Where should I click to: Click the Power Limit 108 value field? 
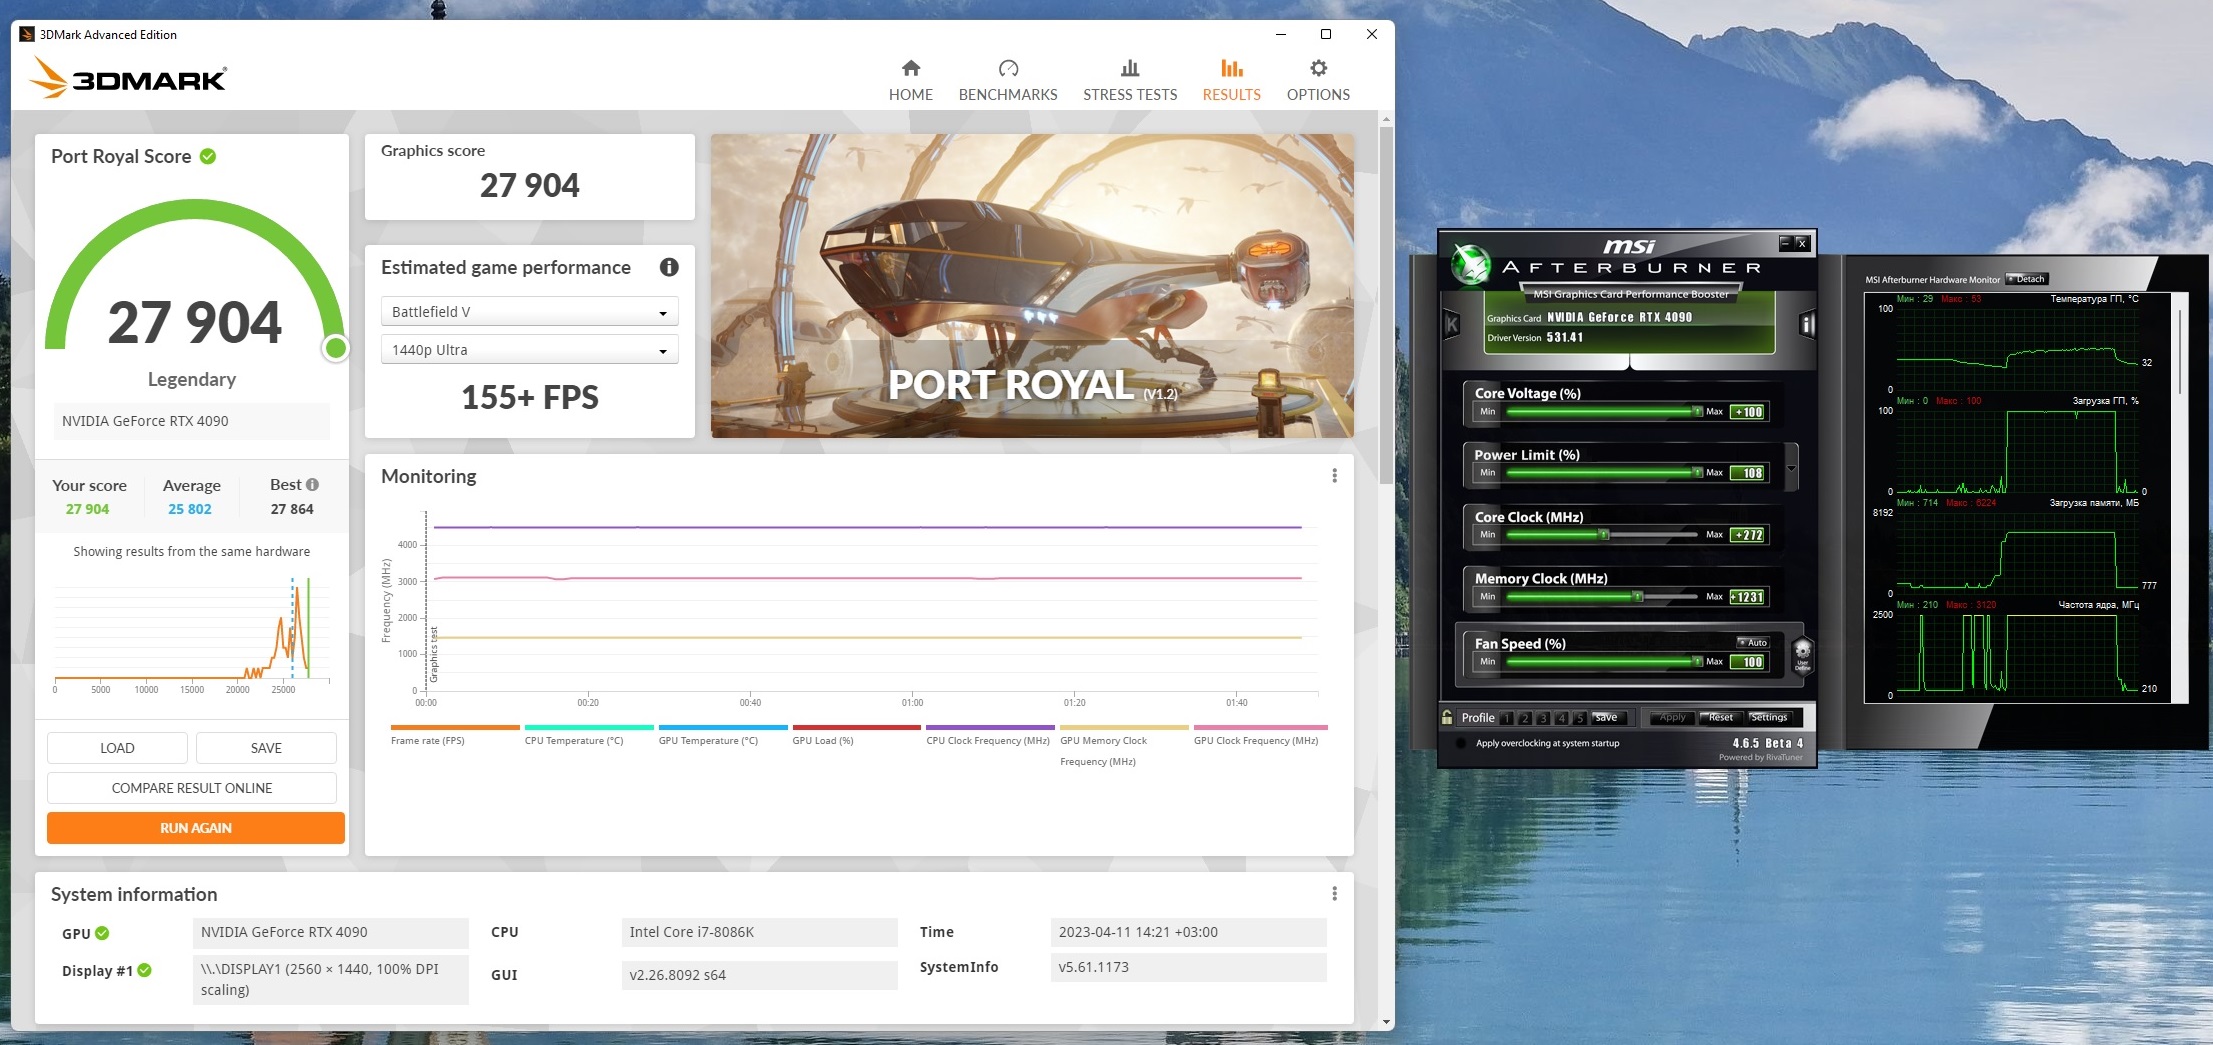1749,473
